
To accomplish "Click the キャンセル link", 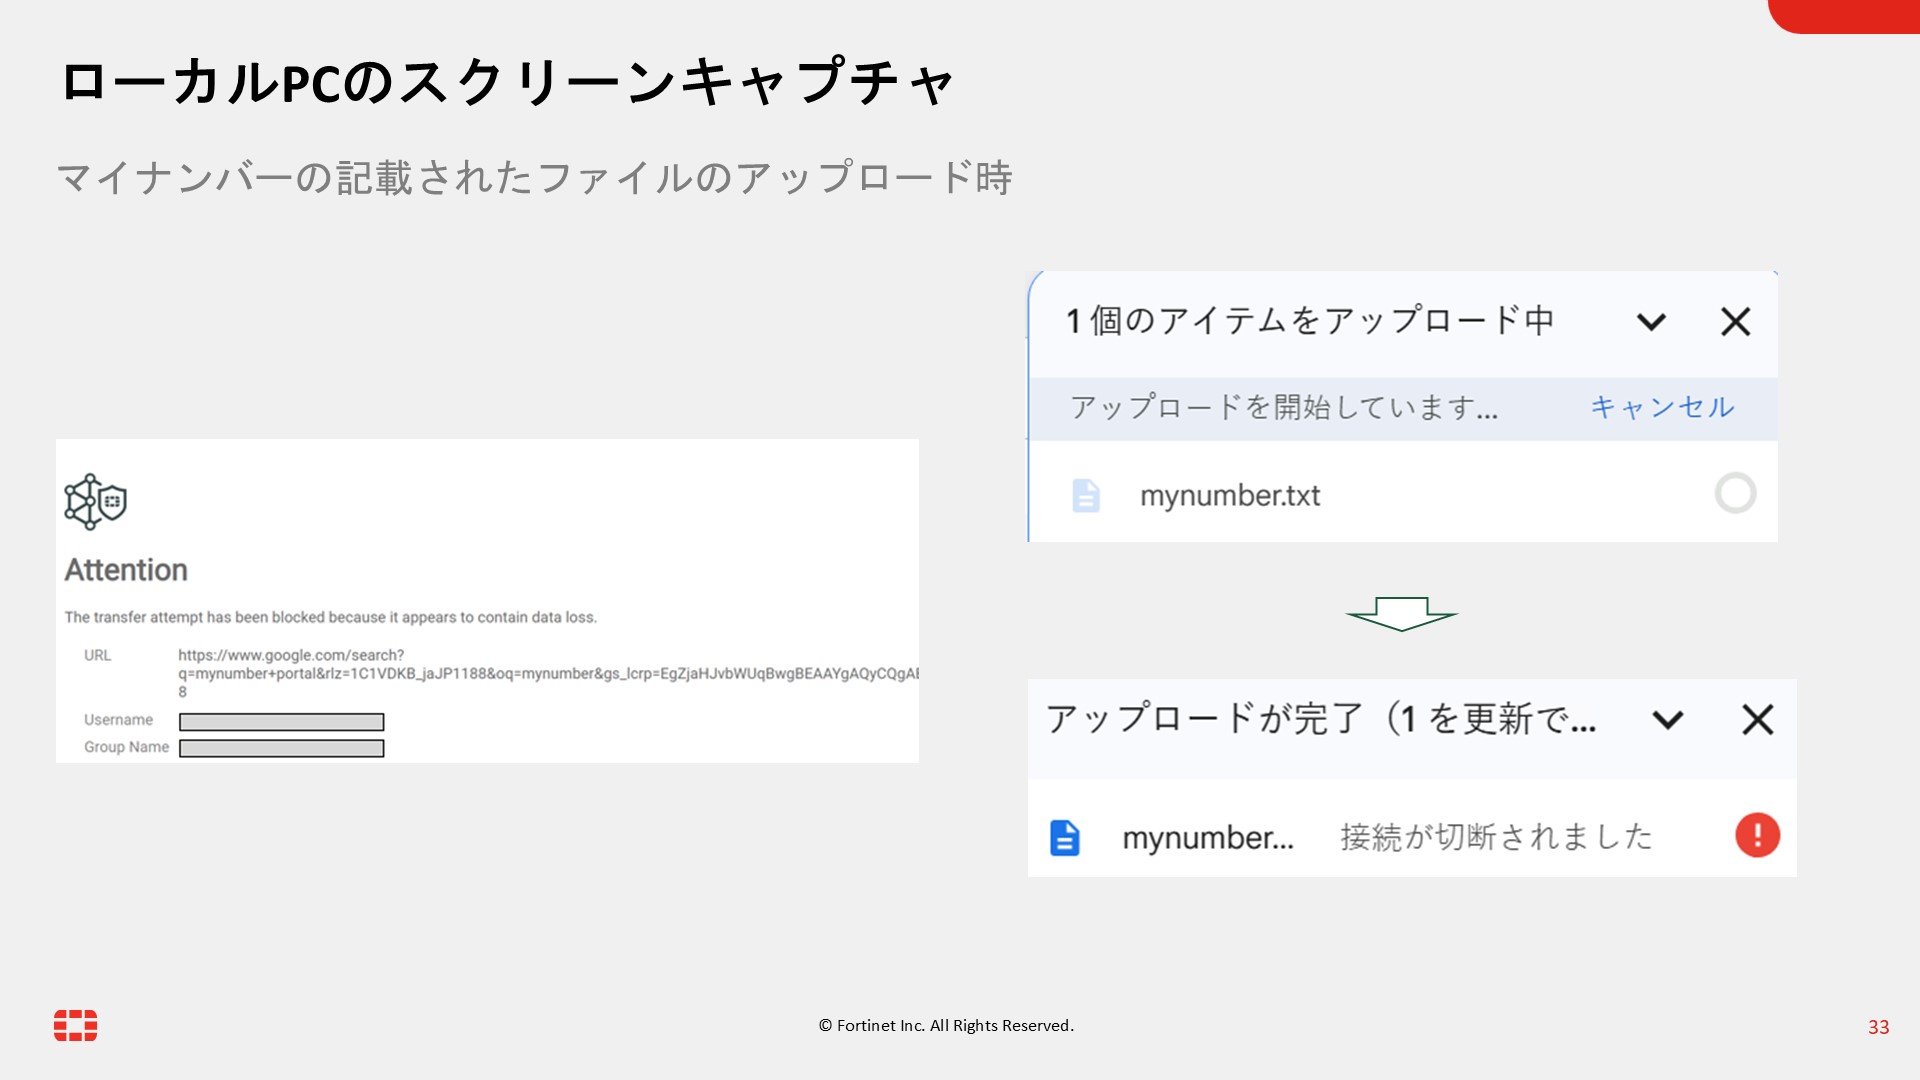I will 1662,407.
